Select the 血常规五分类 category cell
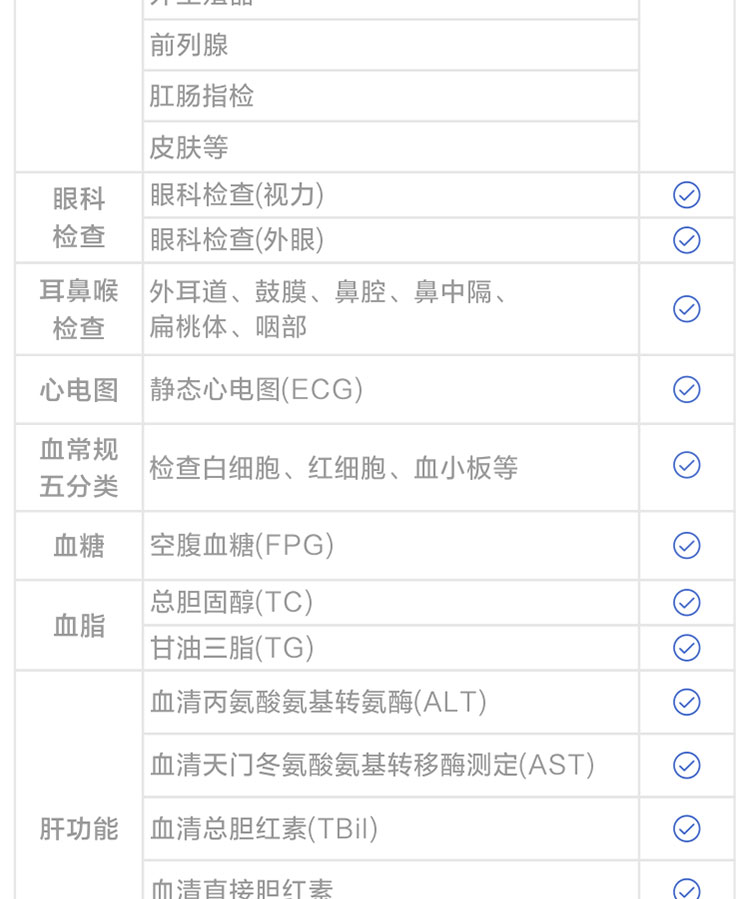 tap(79, 467)
